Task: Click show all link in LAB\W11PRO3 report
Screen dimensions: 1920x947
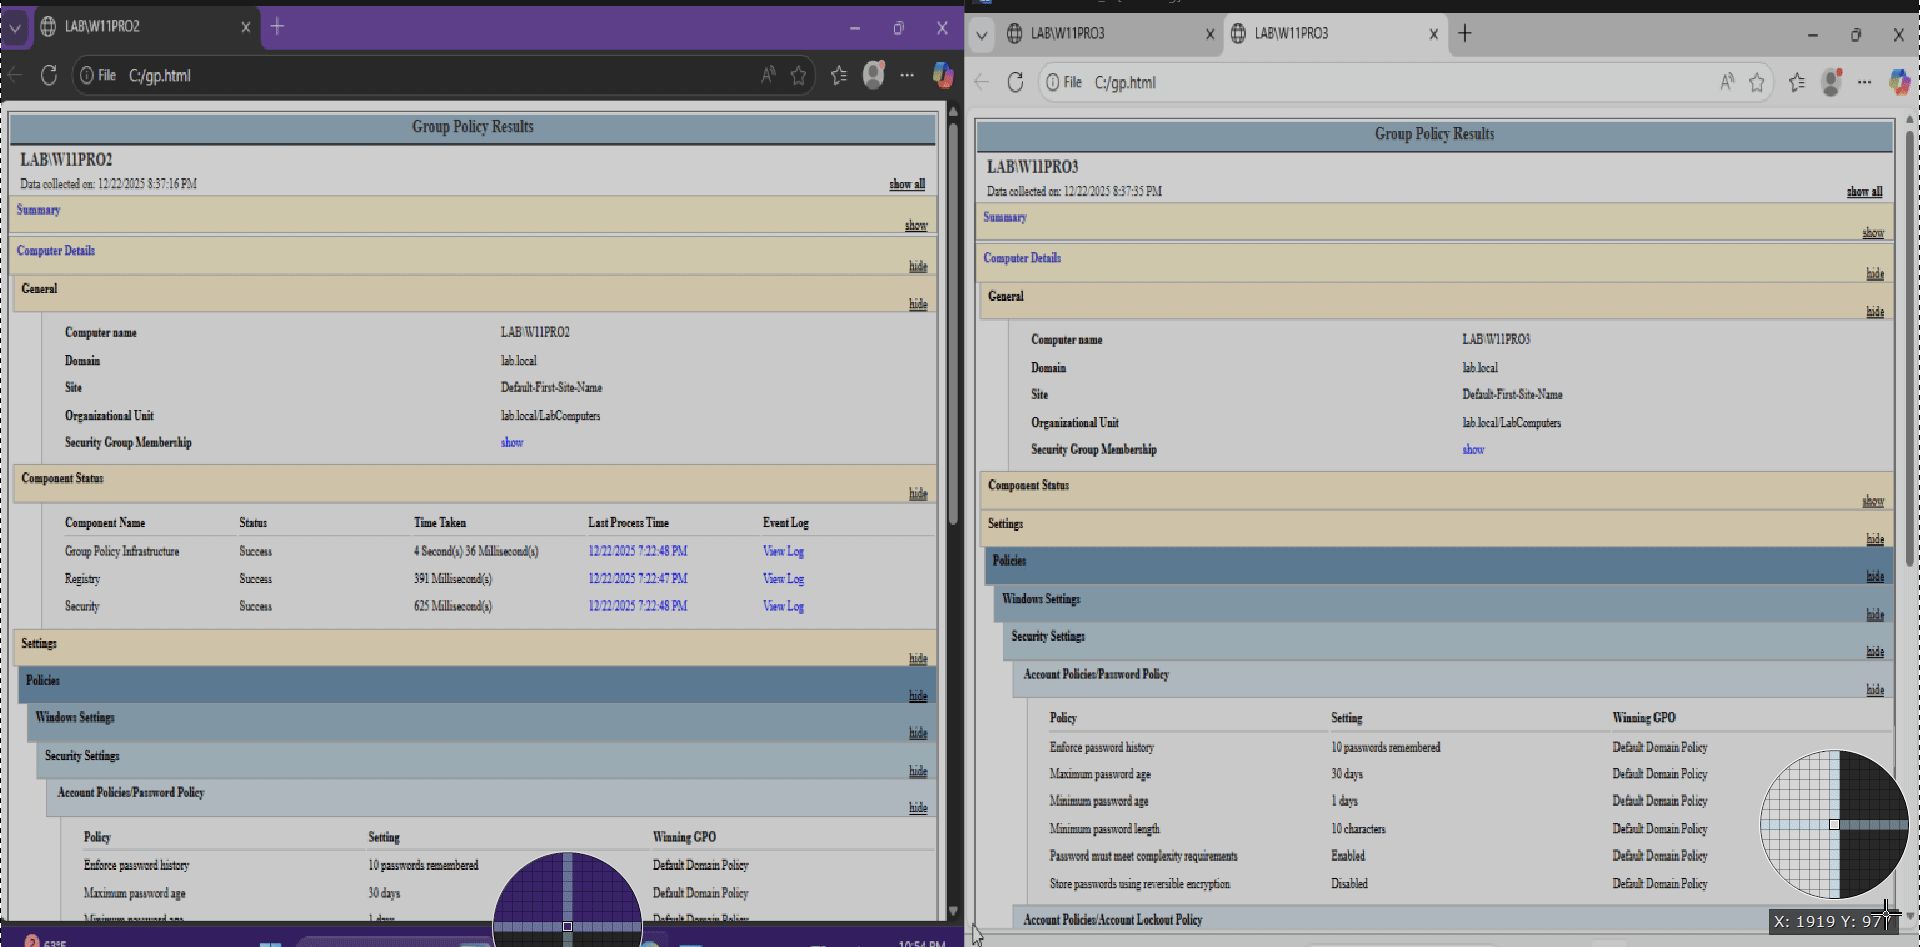Action: 1864,192
